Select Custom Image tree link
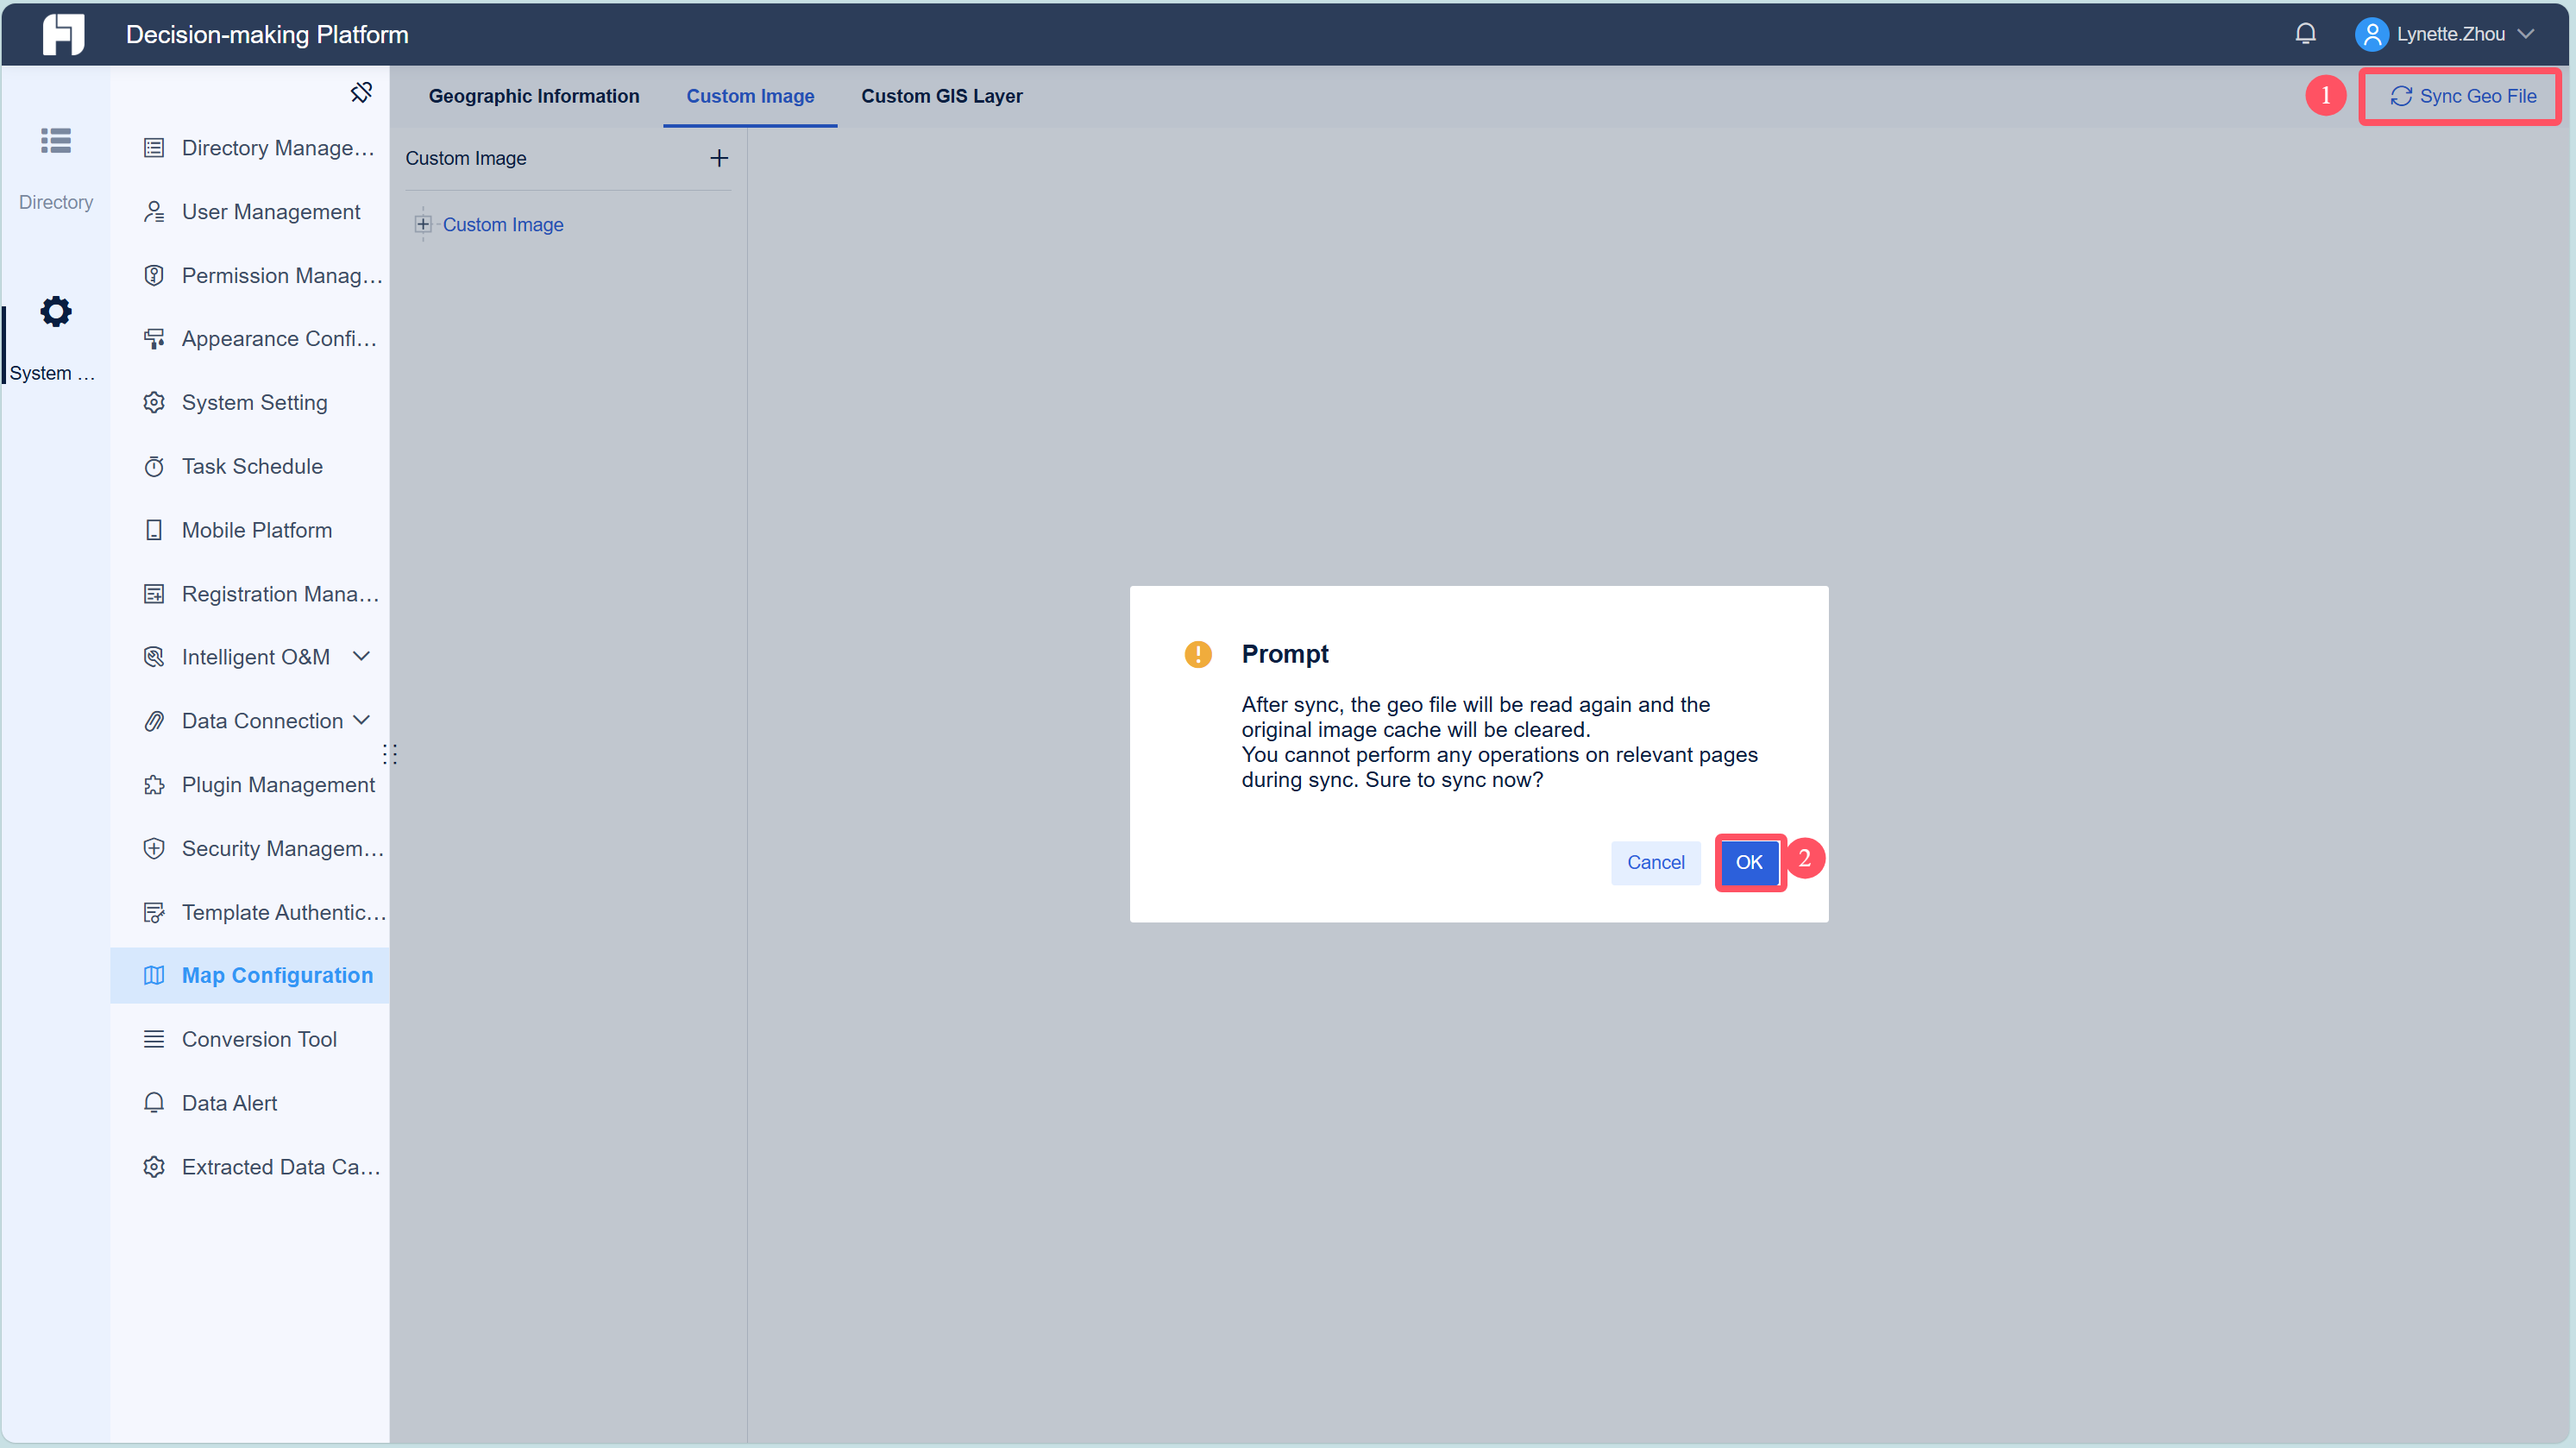This screenshot has height=1448, width=2576. pyautogui.click(x=503, y=224)
